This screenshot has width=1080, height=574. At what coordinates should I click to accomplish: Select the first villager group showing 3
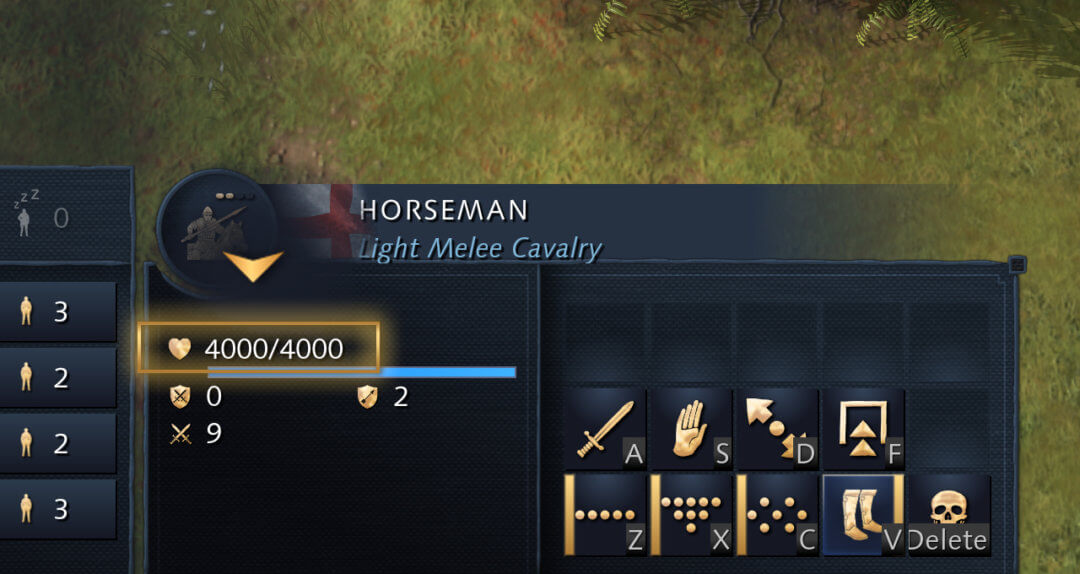point(57,311)
